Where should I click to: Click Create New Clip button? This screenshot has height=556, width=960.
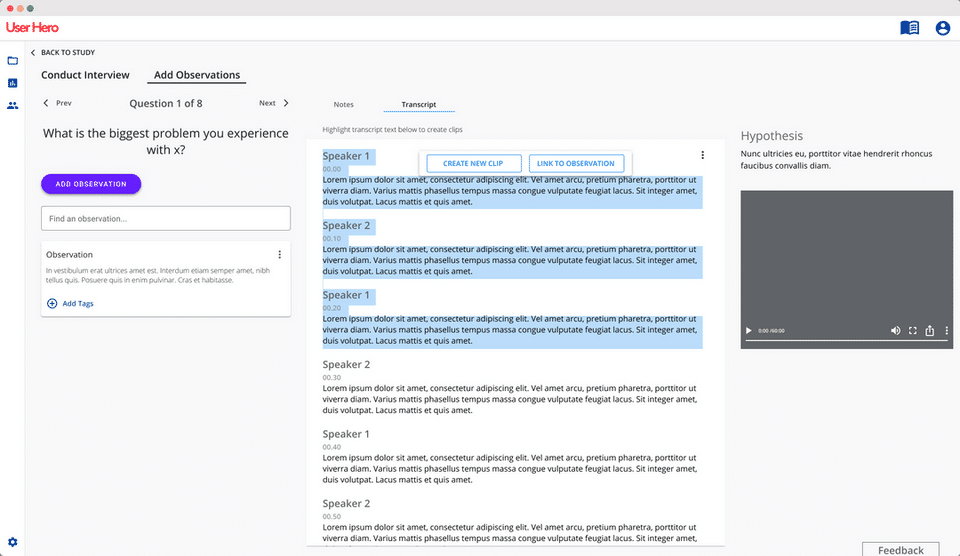pos(473,163)
